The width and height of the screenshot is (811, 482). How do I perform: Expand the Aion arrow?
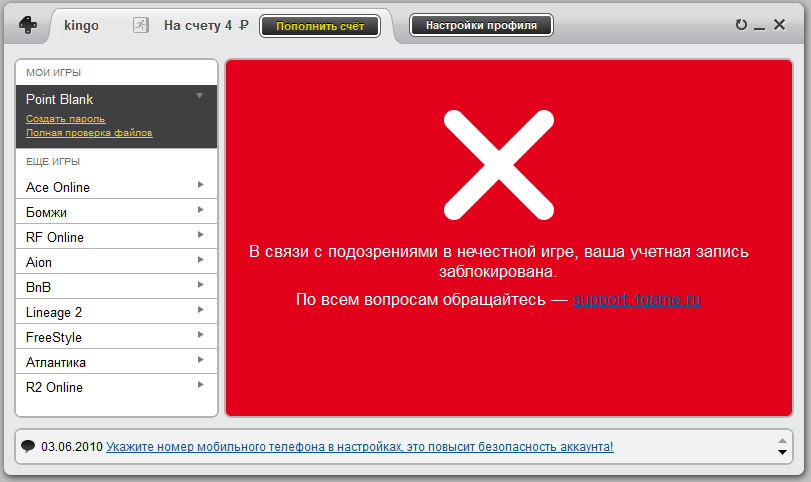point(201,260)
